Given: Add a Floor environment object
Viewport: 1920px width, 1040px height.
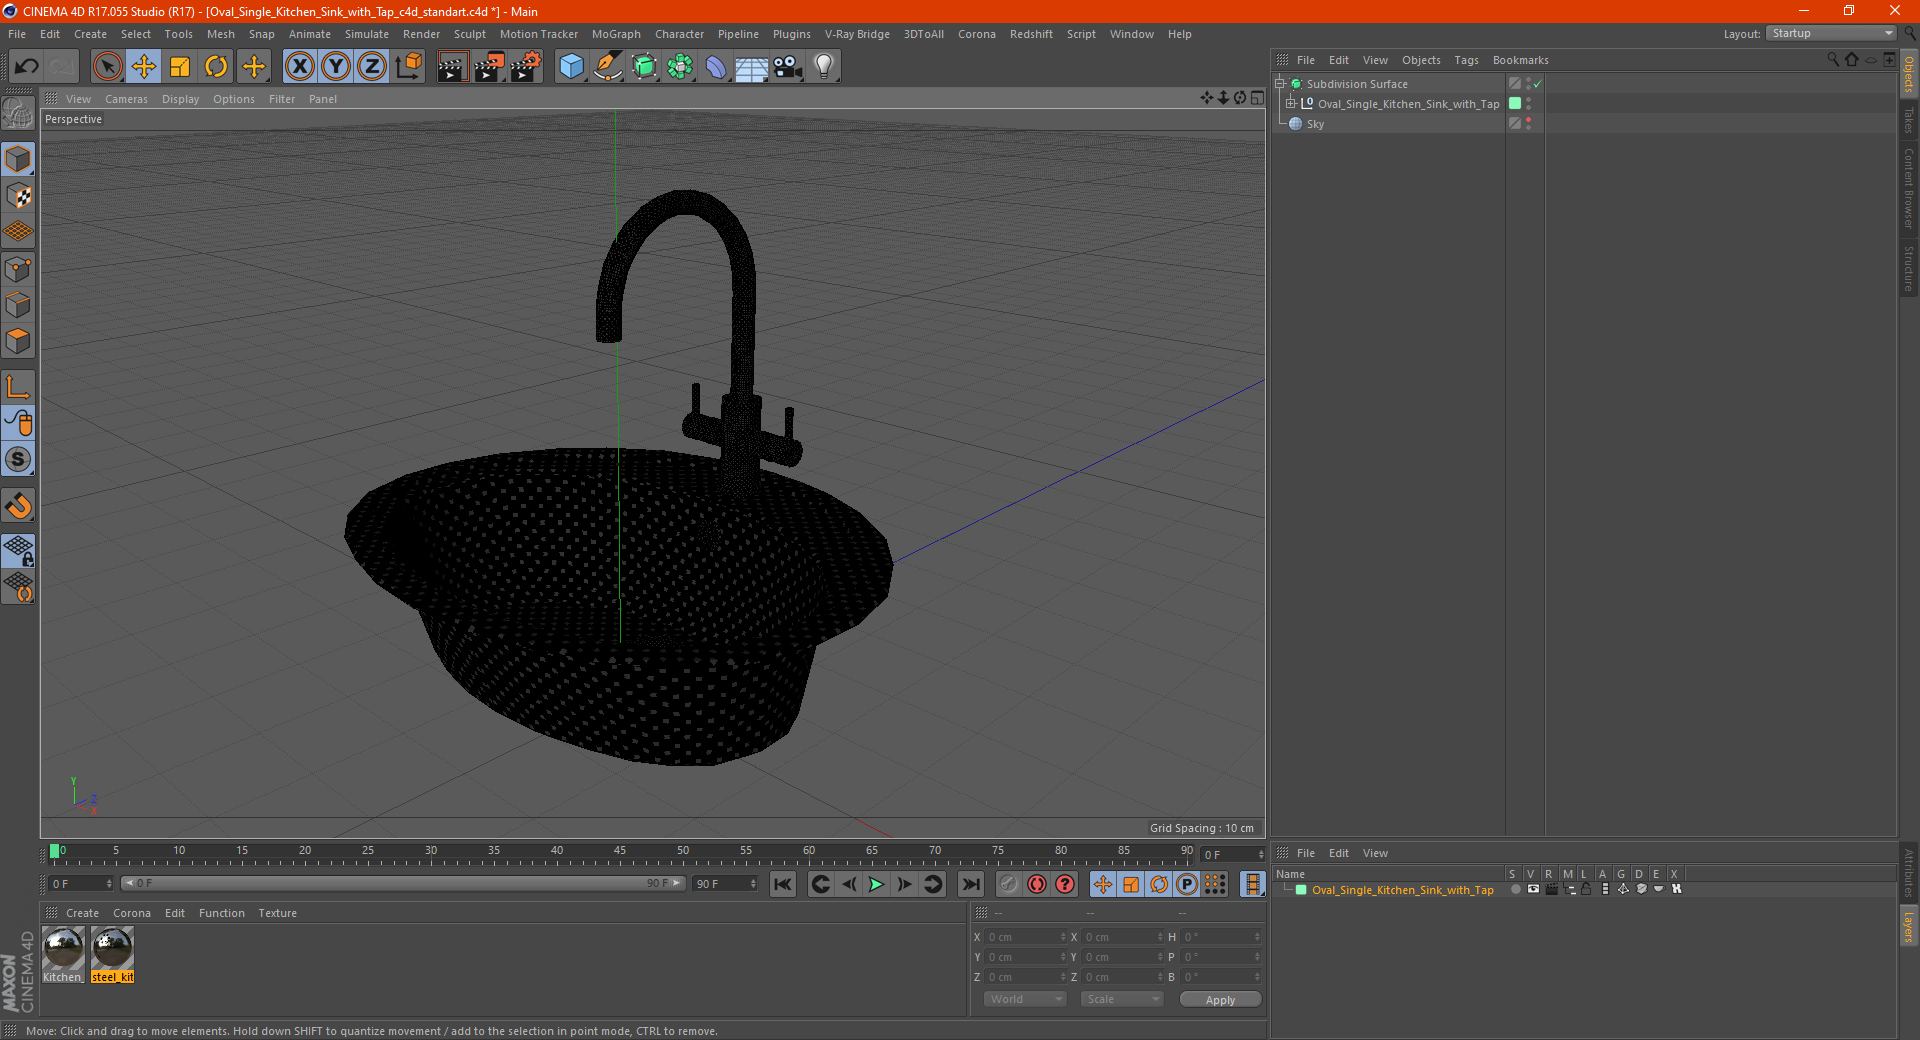Looking at the screenshot, I should coord(752,67).
